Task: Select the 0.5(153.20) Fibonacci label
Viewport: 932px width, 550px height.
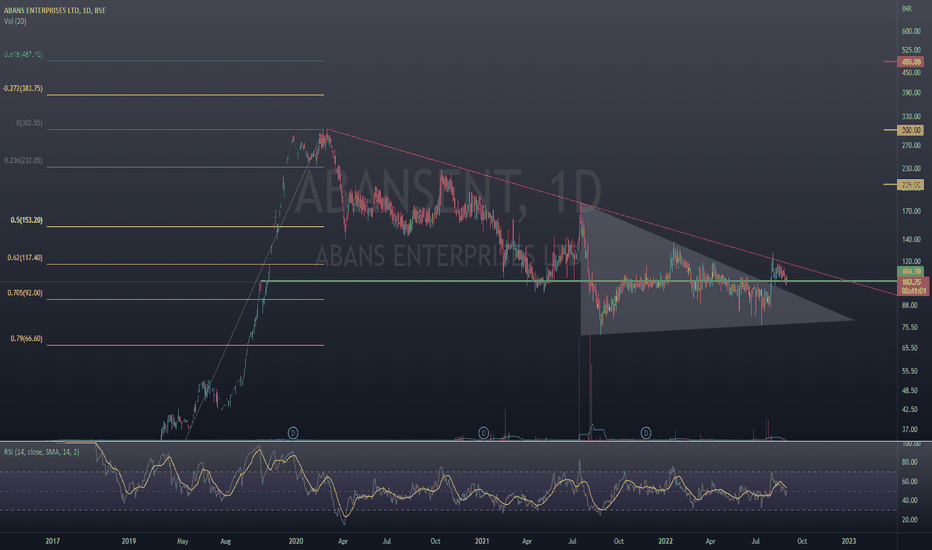Action: (x=27, y=220)
